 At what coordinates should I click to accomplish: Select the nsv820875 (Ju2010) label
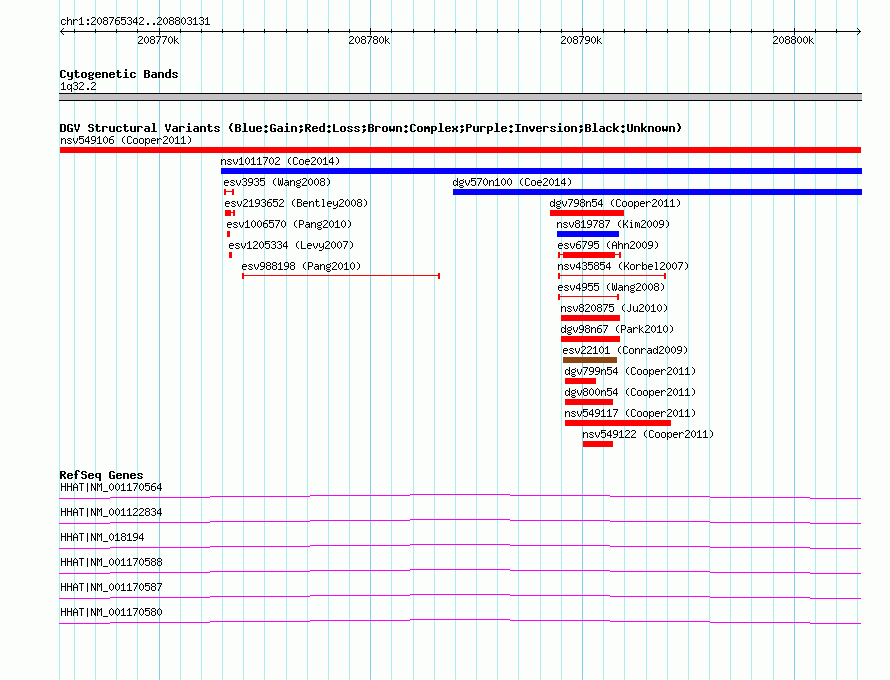(614, 308)
